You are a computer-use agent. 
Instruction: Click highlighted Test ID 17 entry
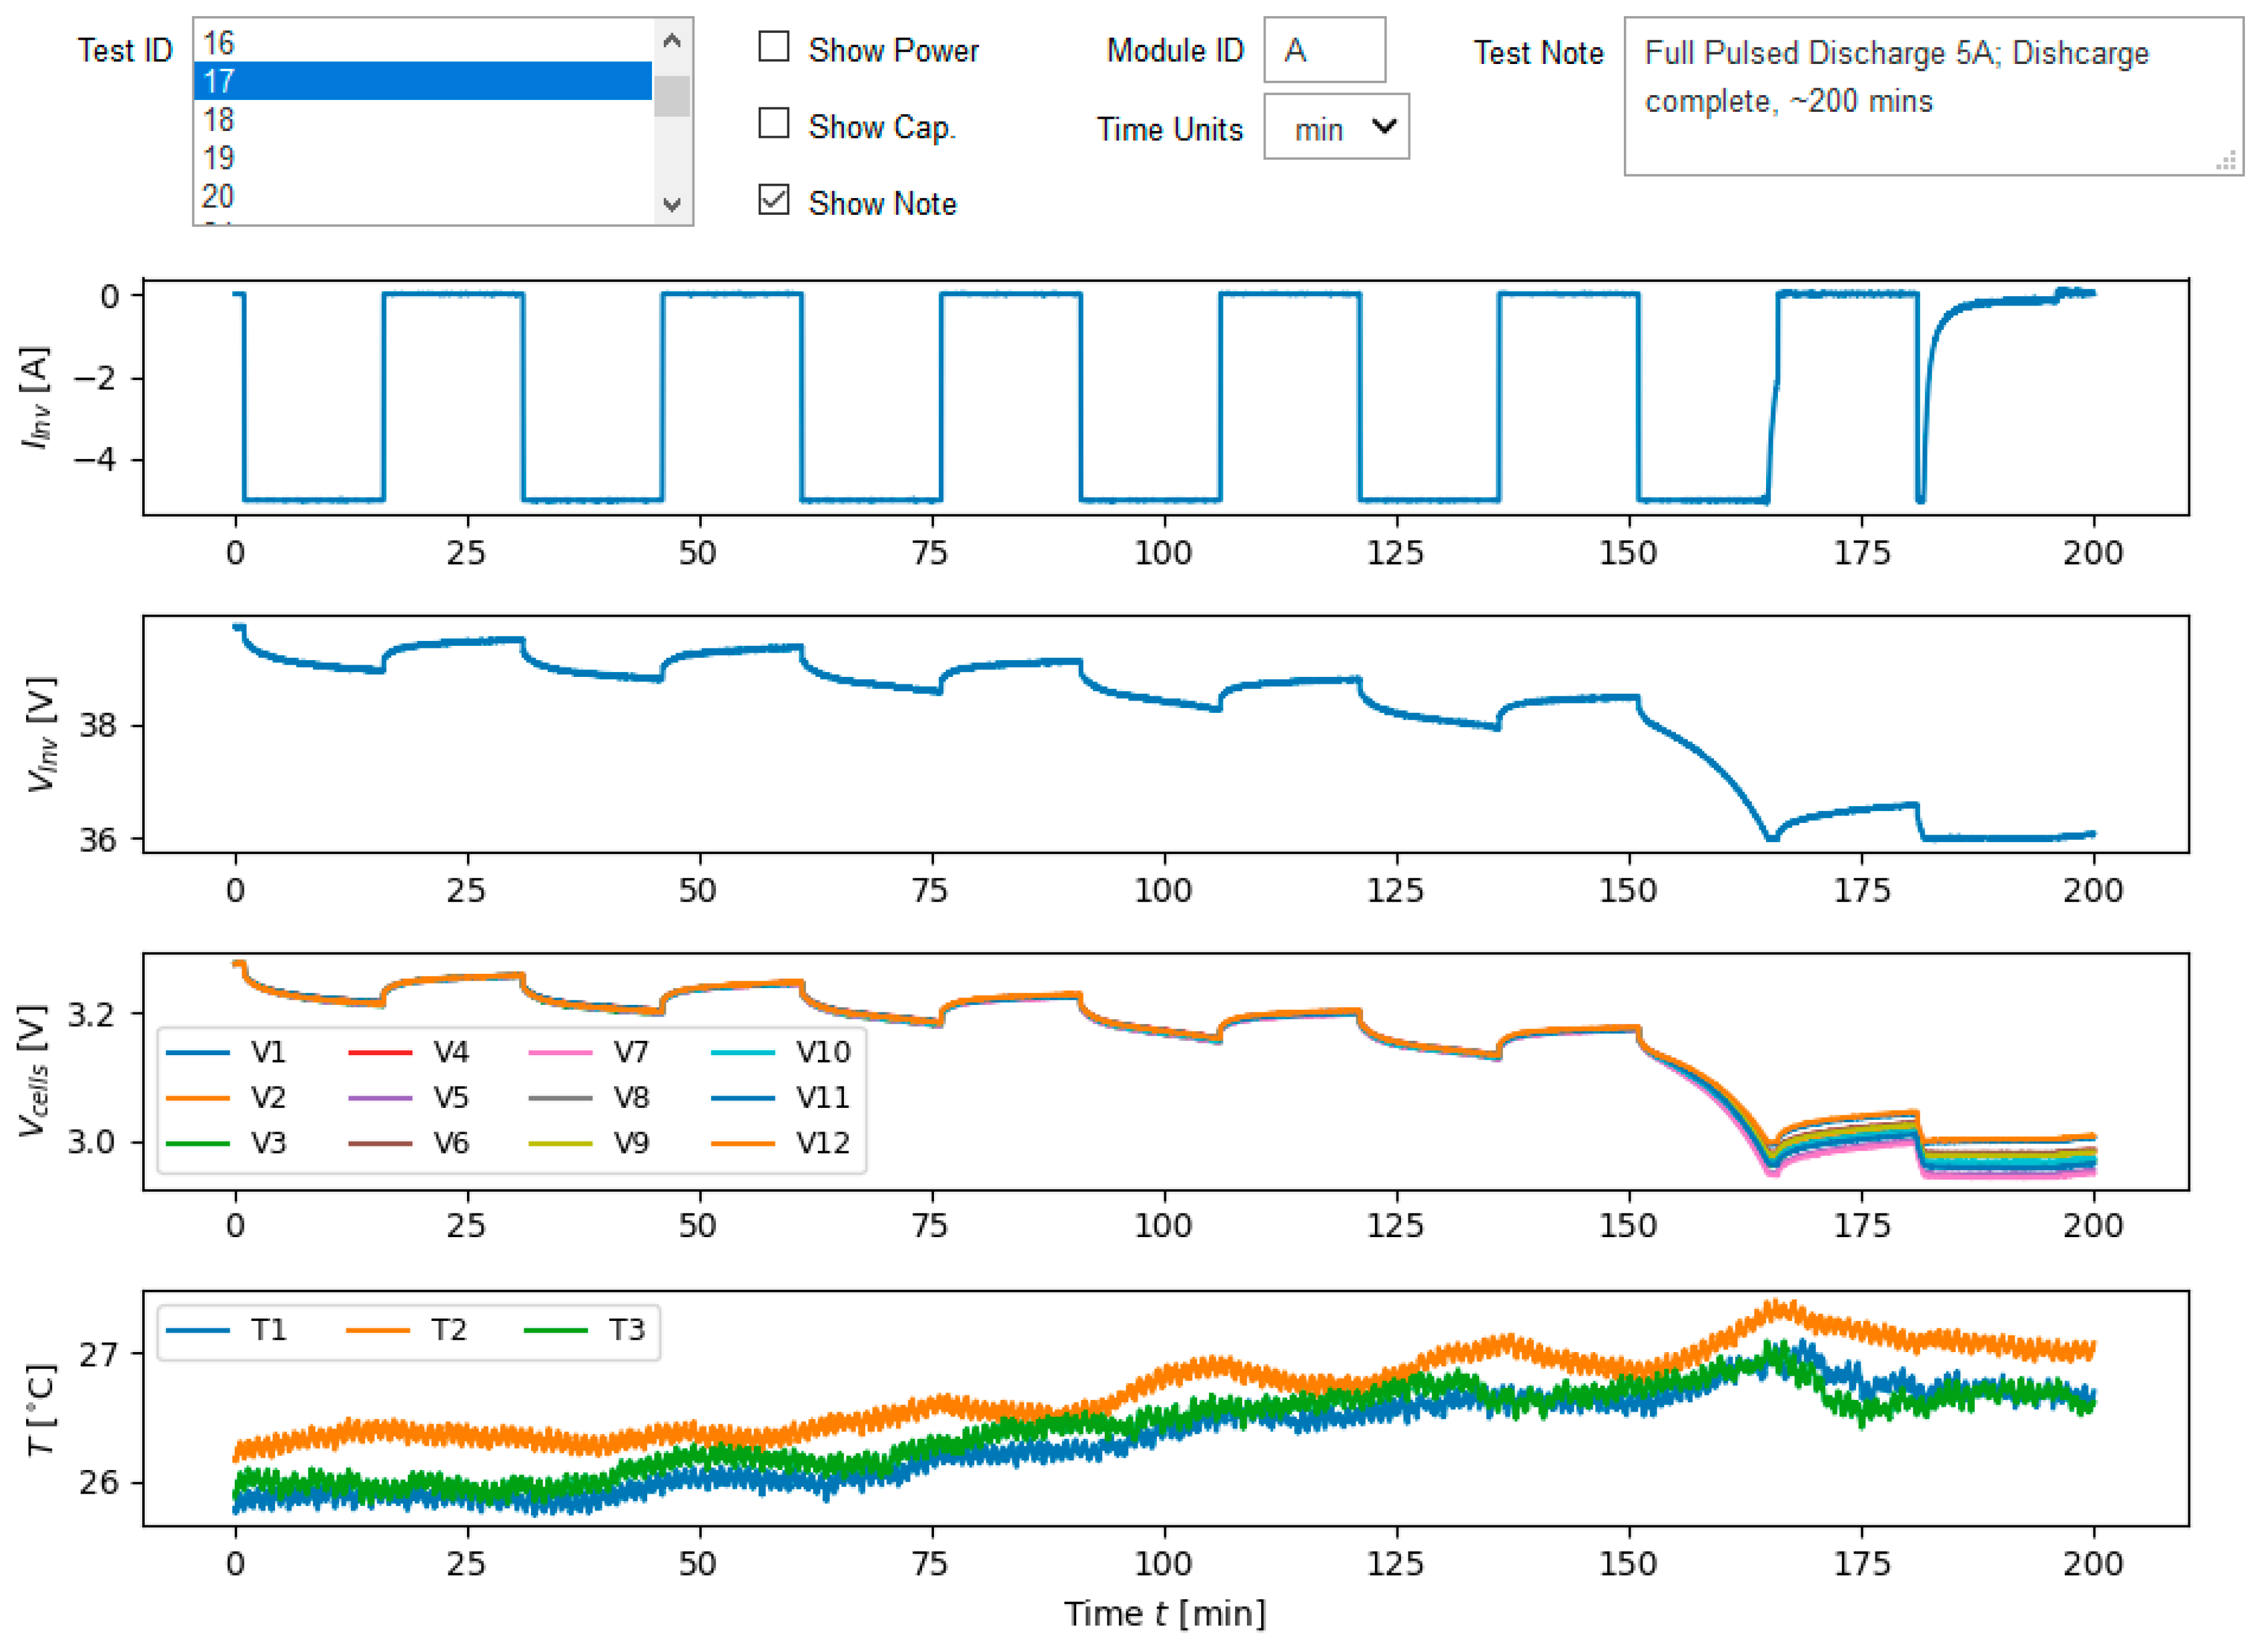[x=420, y=81]
